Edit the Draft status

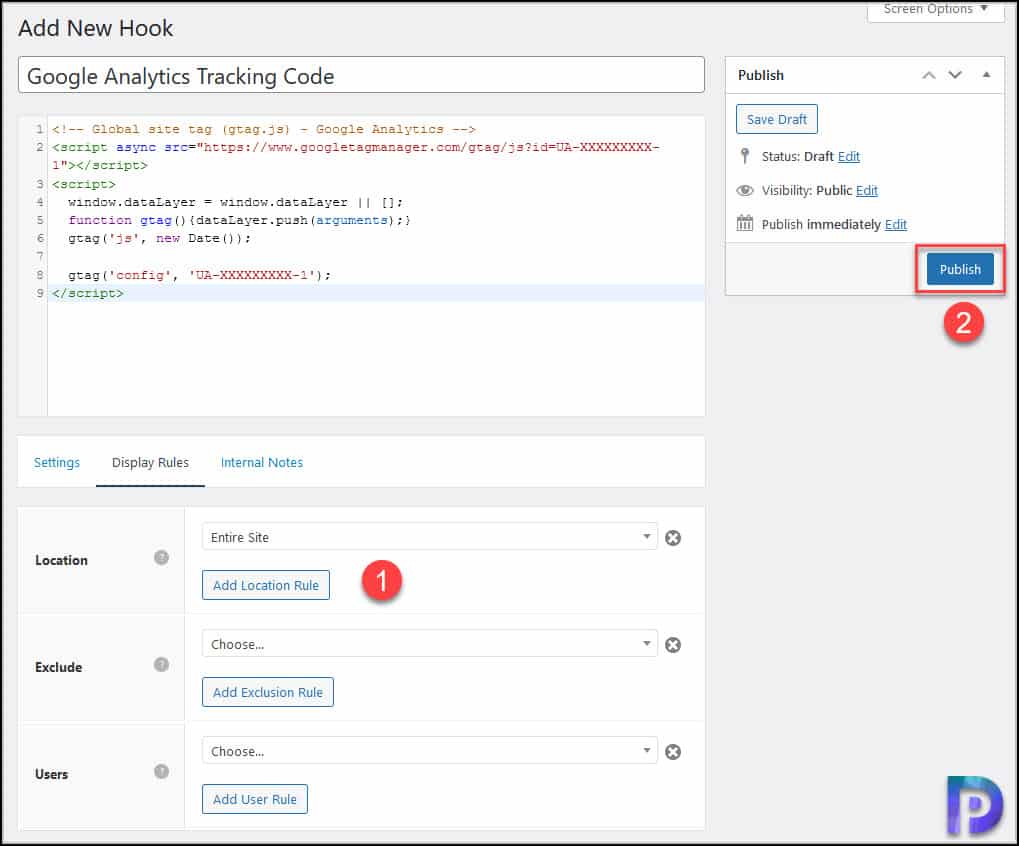click(x=849, y=157)
